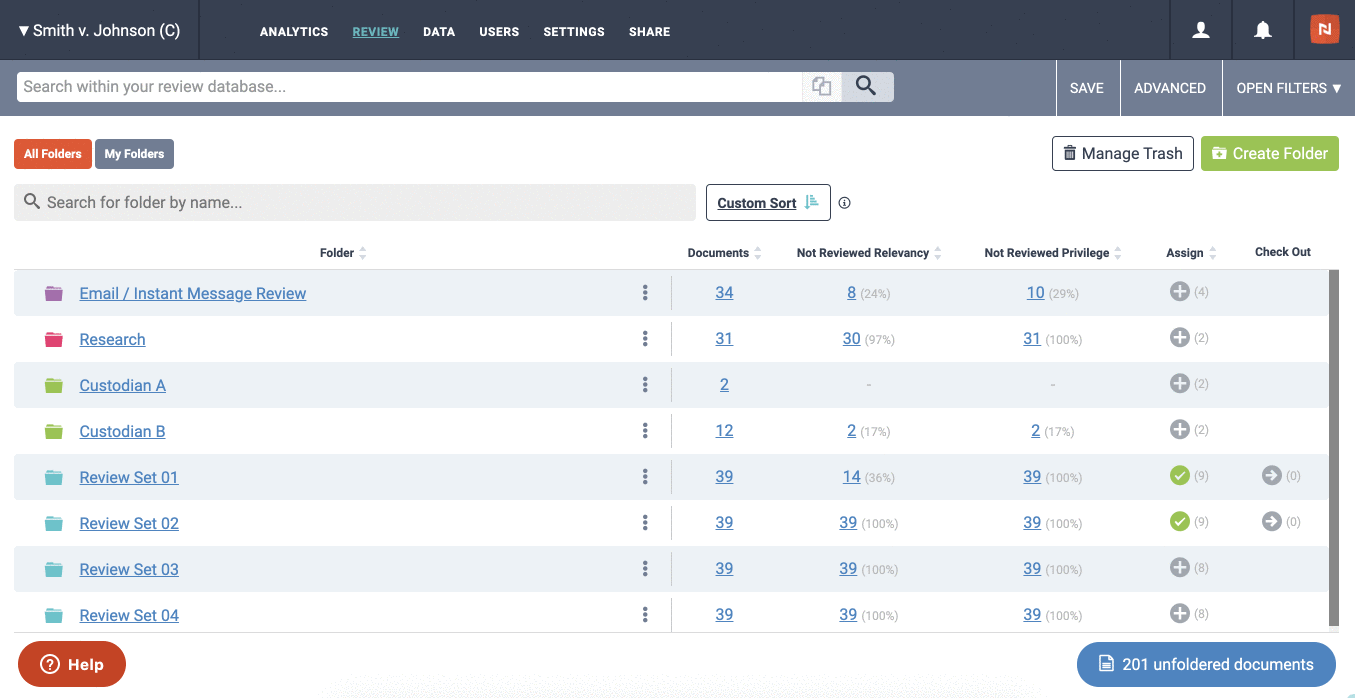Click the magnifying glass search icon
Image resolution: width=1355 pixels, height=698 pixels.
[x=867, y=87]
